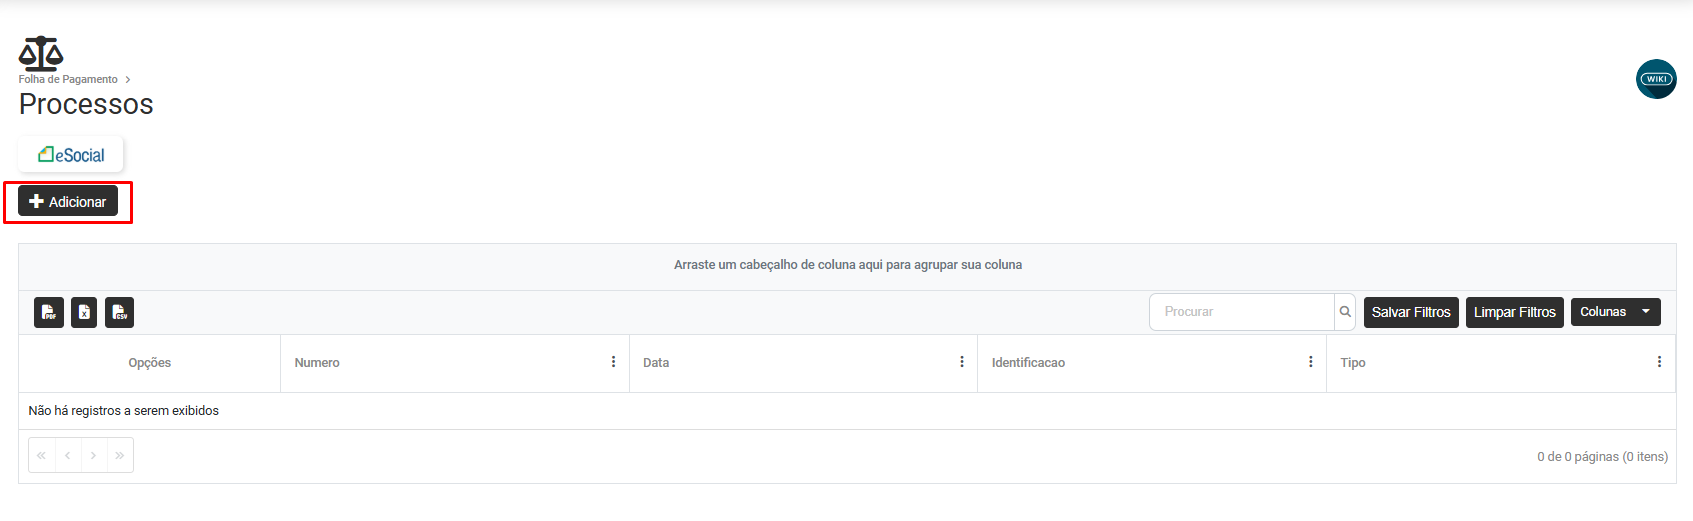Screen dimensions: 1693x521
Task: Open the Colunas dropdown
Action: coord(1615,312)
